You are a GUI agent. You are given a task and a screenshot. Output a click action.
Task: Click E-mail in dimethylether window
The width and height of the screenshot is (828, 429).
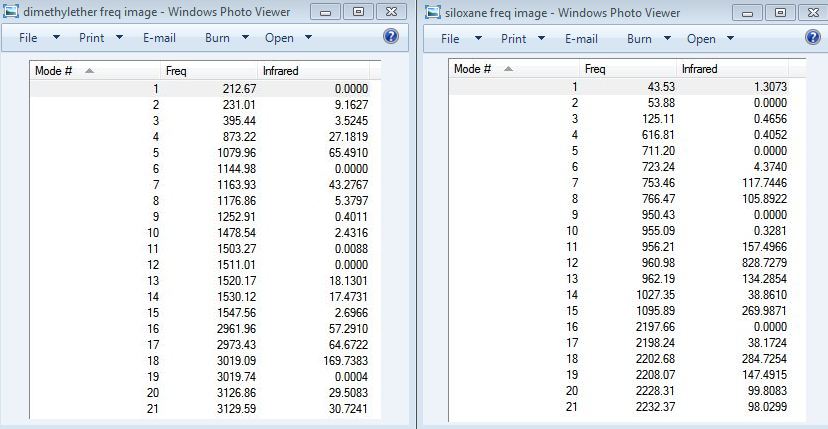(159, 38)
